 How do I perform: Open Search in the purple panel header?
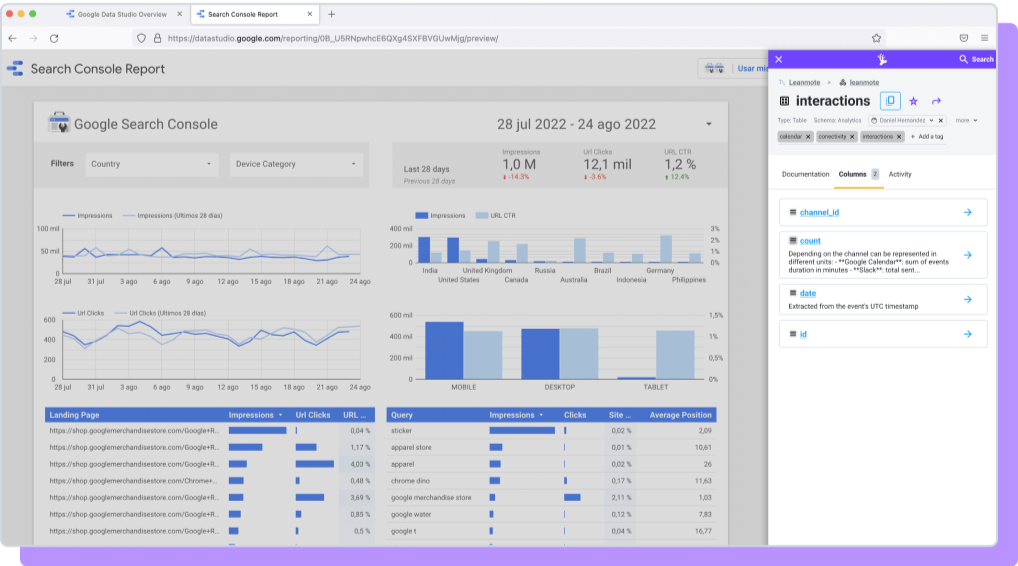point(976,59)
